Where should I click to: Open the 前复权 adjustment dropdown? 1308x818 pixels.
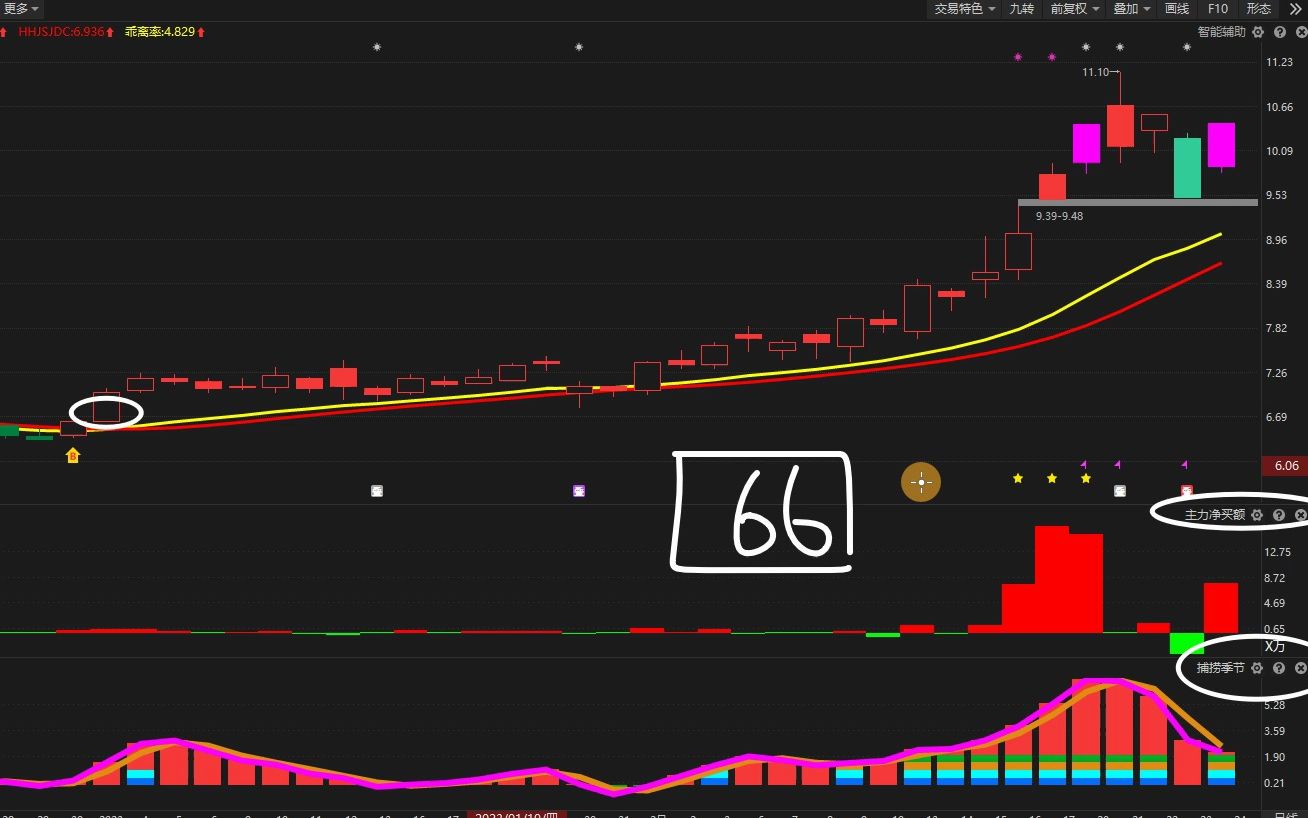point(1076,9)
